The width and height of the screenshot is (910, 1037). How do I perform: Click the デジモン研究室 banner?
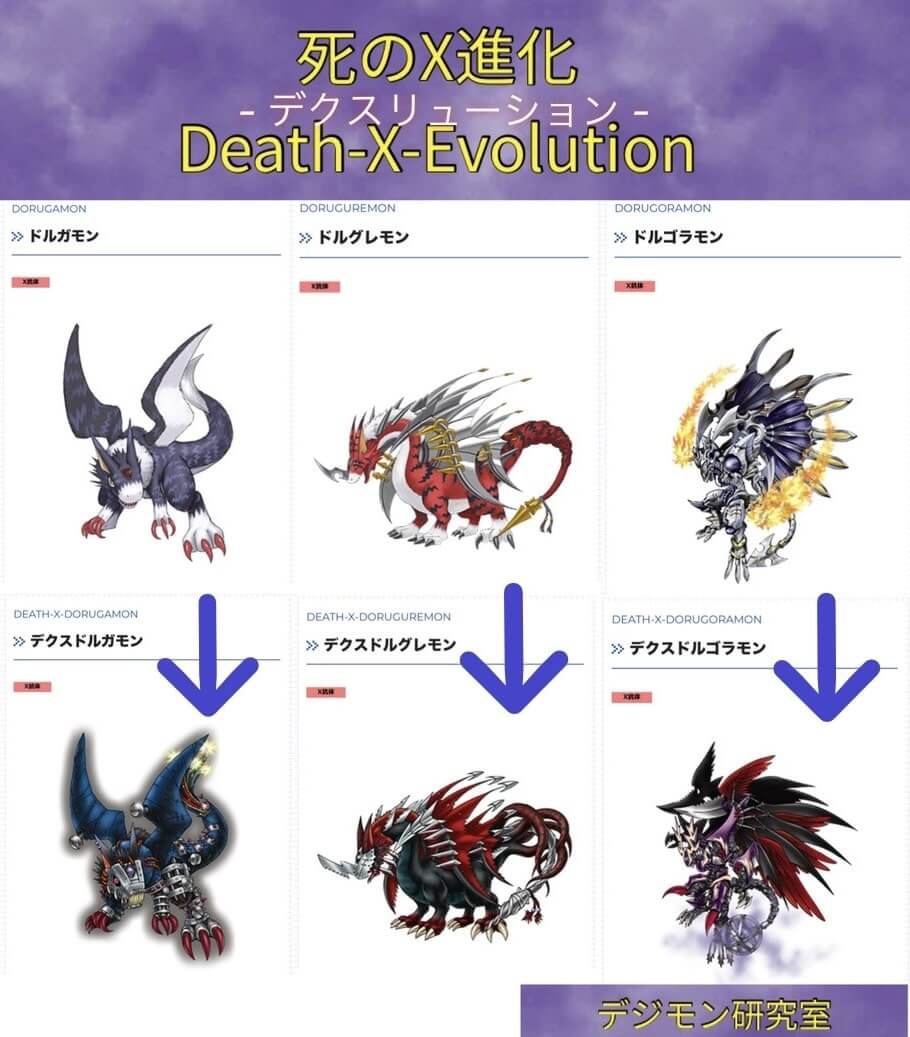pos(714,1012)
